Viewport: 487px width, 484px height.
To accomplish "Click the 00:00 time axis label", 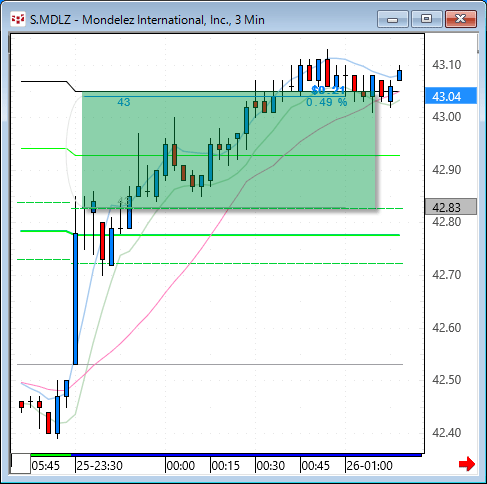I will tap(181, 466).
